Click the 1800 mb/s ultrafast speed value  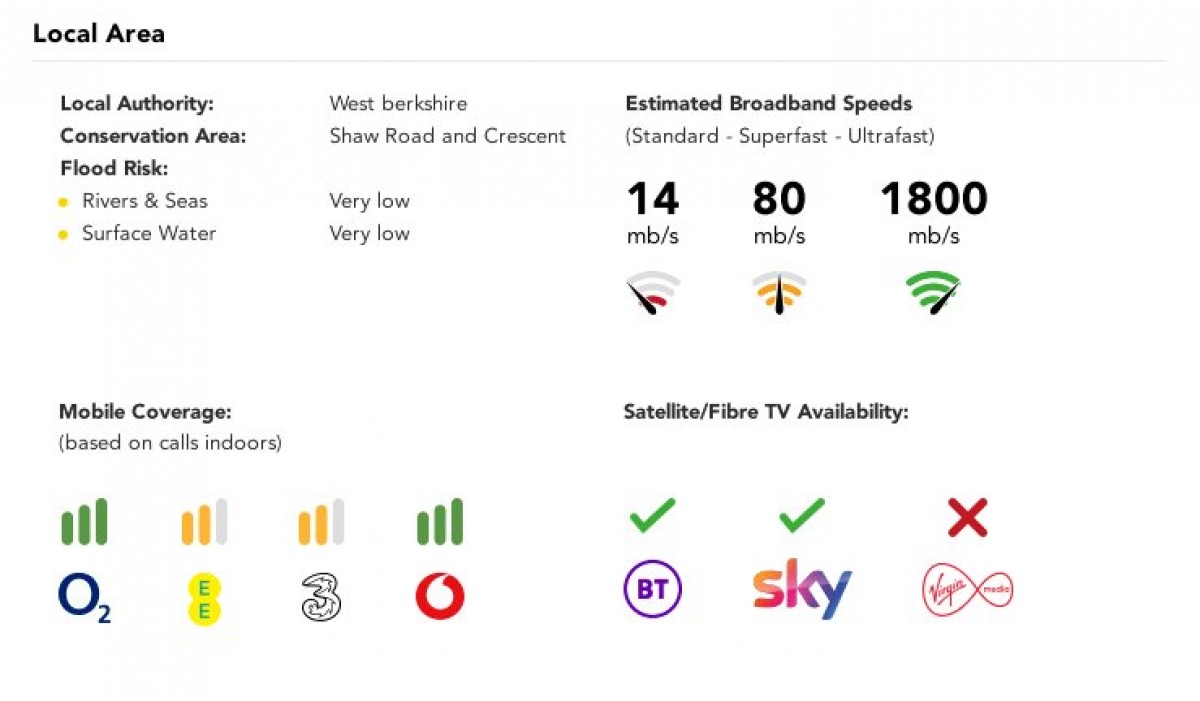point(934,212)
